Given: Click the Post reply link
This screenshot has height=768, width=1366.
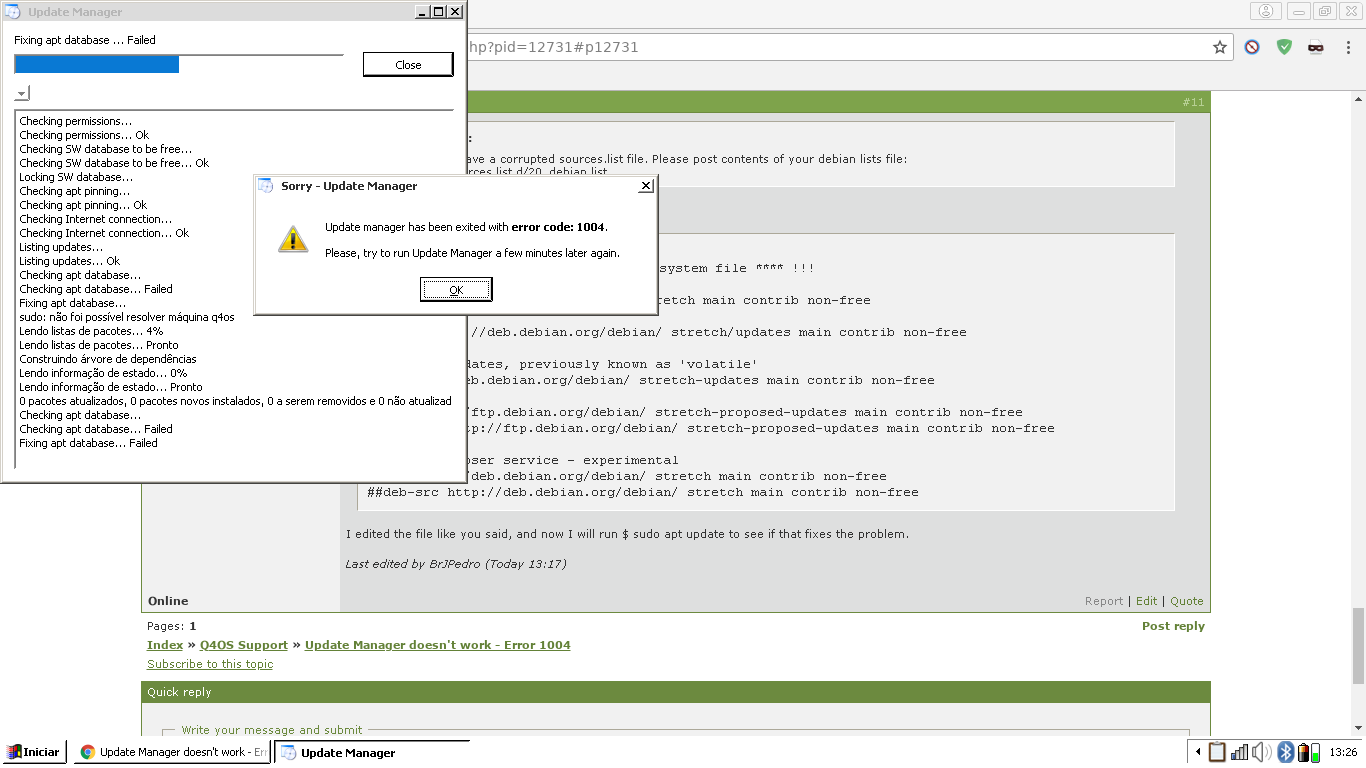Looking at the screenshot, I should (x=1173, y=626).
